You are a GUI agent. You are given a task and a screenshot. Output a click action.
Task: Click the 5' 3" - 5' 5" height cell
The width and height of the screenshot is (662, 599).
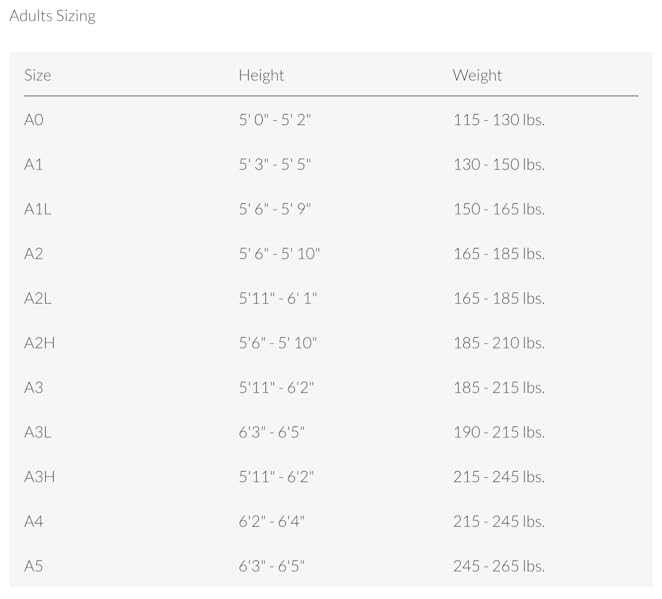point(275,164)
